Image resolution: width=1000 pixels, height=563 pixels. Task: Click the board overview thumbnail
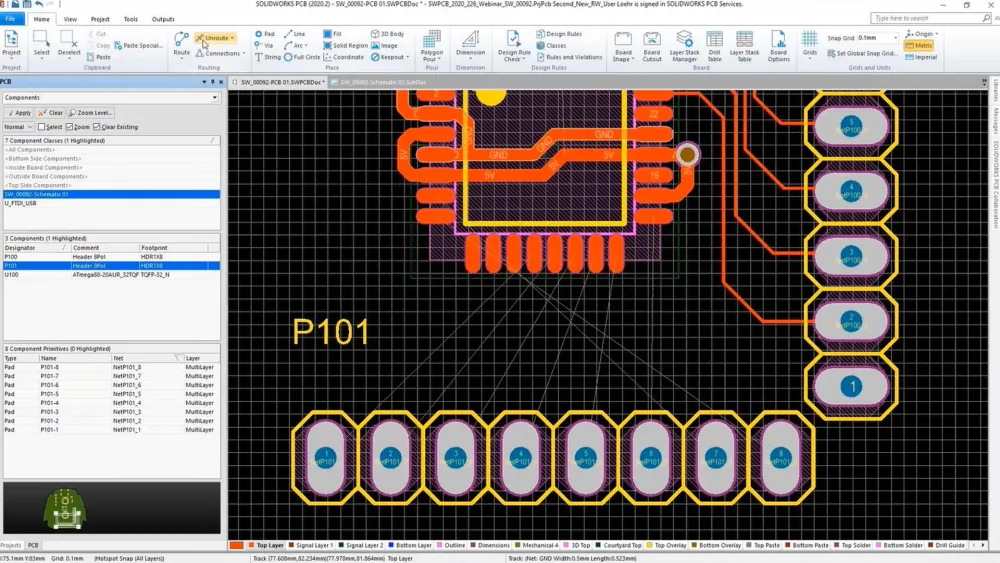point(112,508)
